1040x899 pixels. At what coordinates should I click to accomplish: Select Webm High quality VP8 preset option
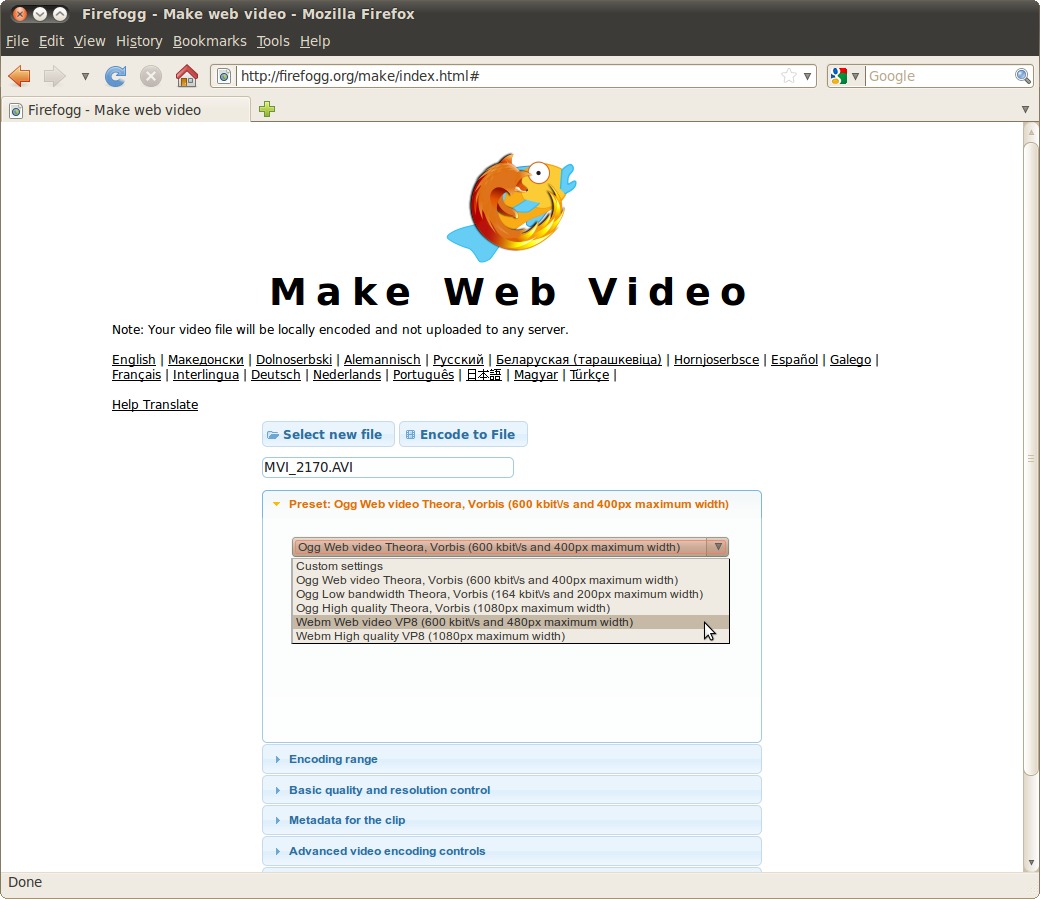click(430, 636)
